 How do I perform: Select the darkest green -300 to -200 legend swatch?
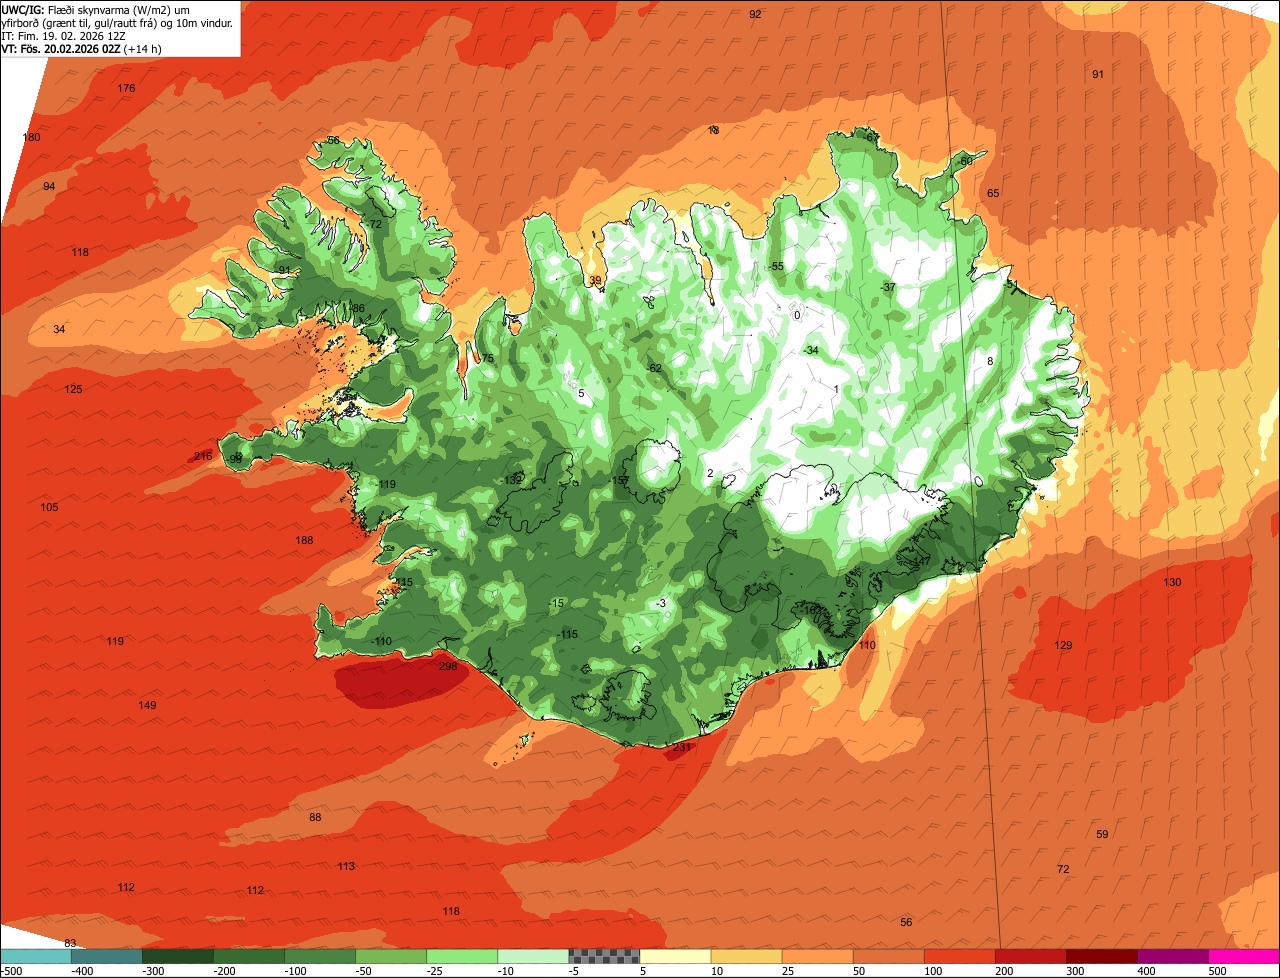177,956
